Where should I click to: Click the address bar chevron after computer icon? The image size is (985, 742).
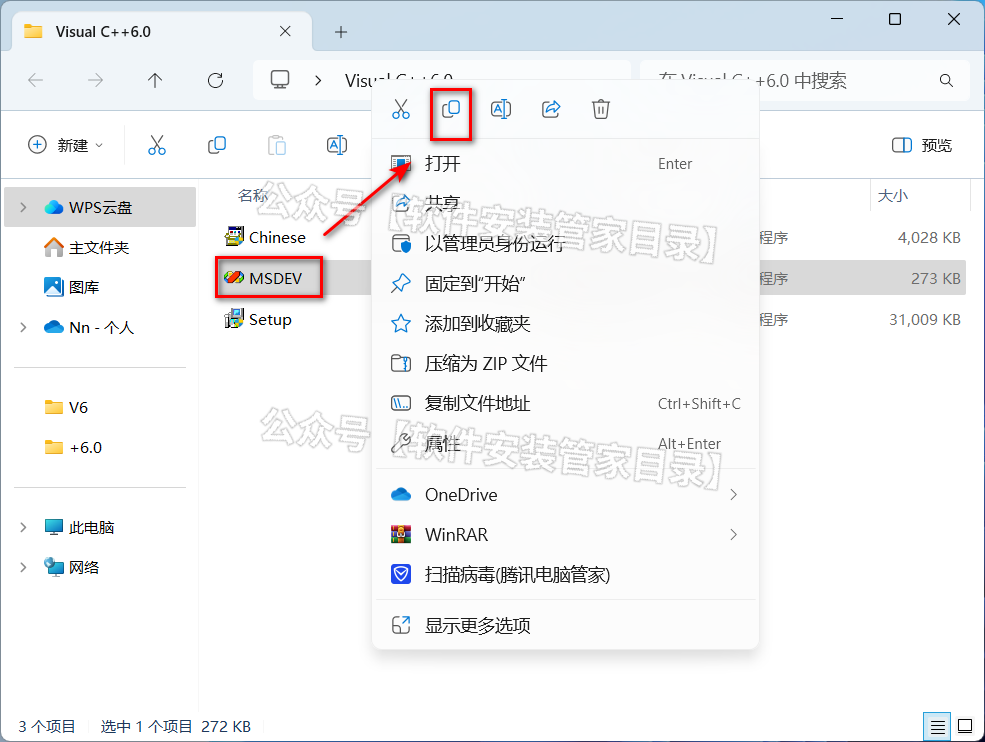point(318,80)
